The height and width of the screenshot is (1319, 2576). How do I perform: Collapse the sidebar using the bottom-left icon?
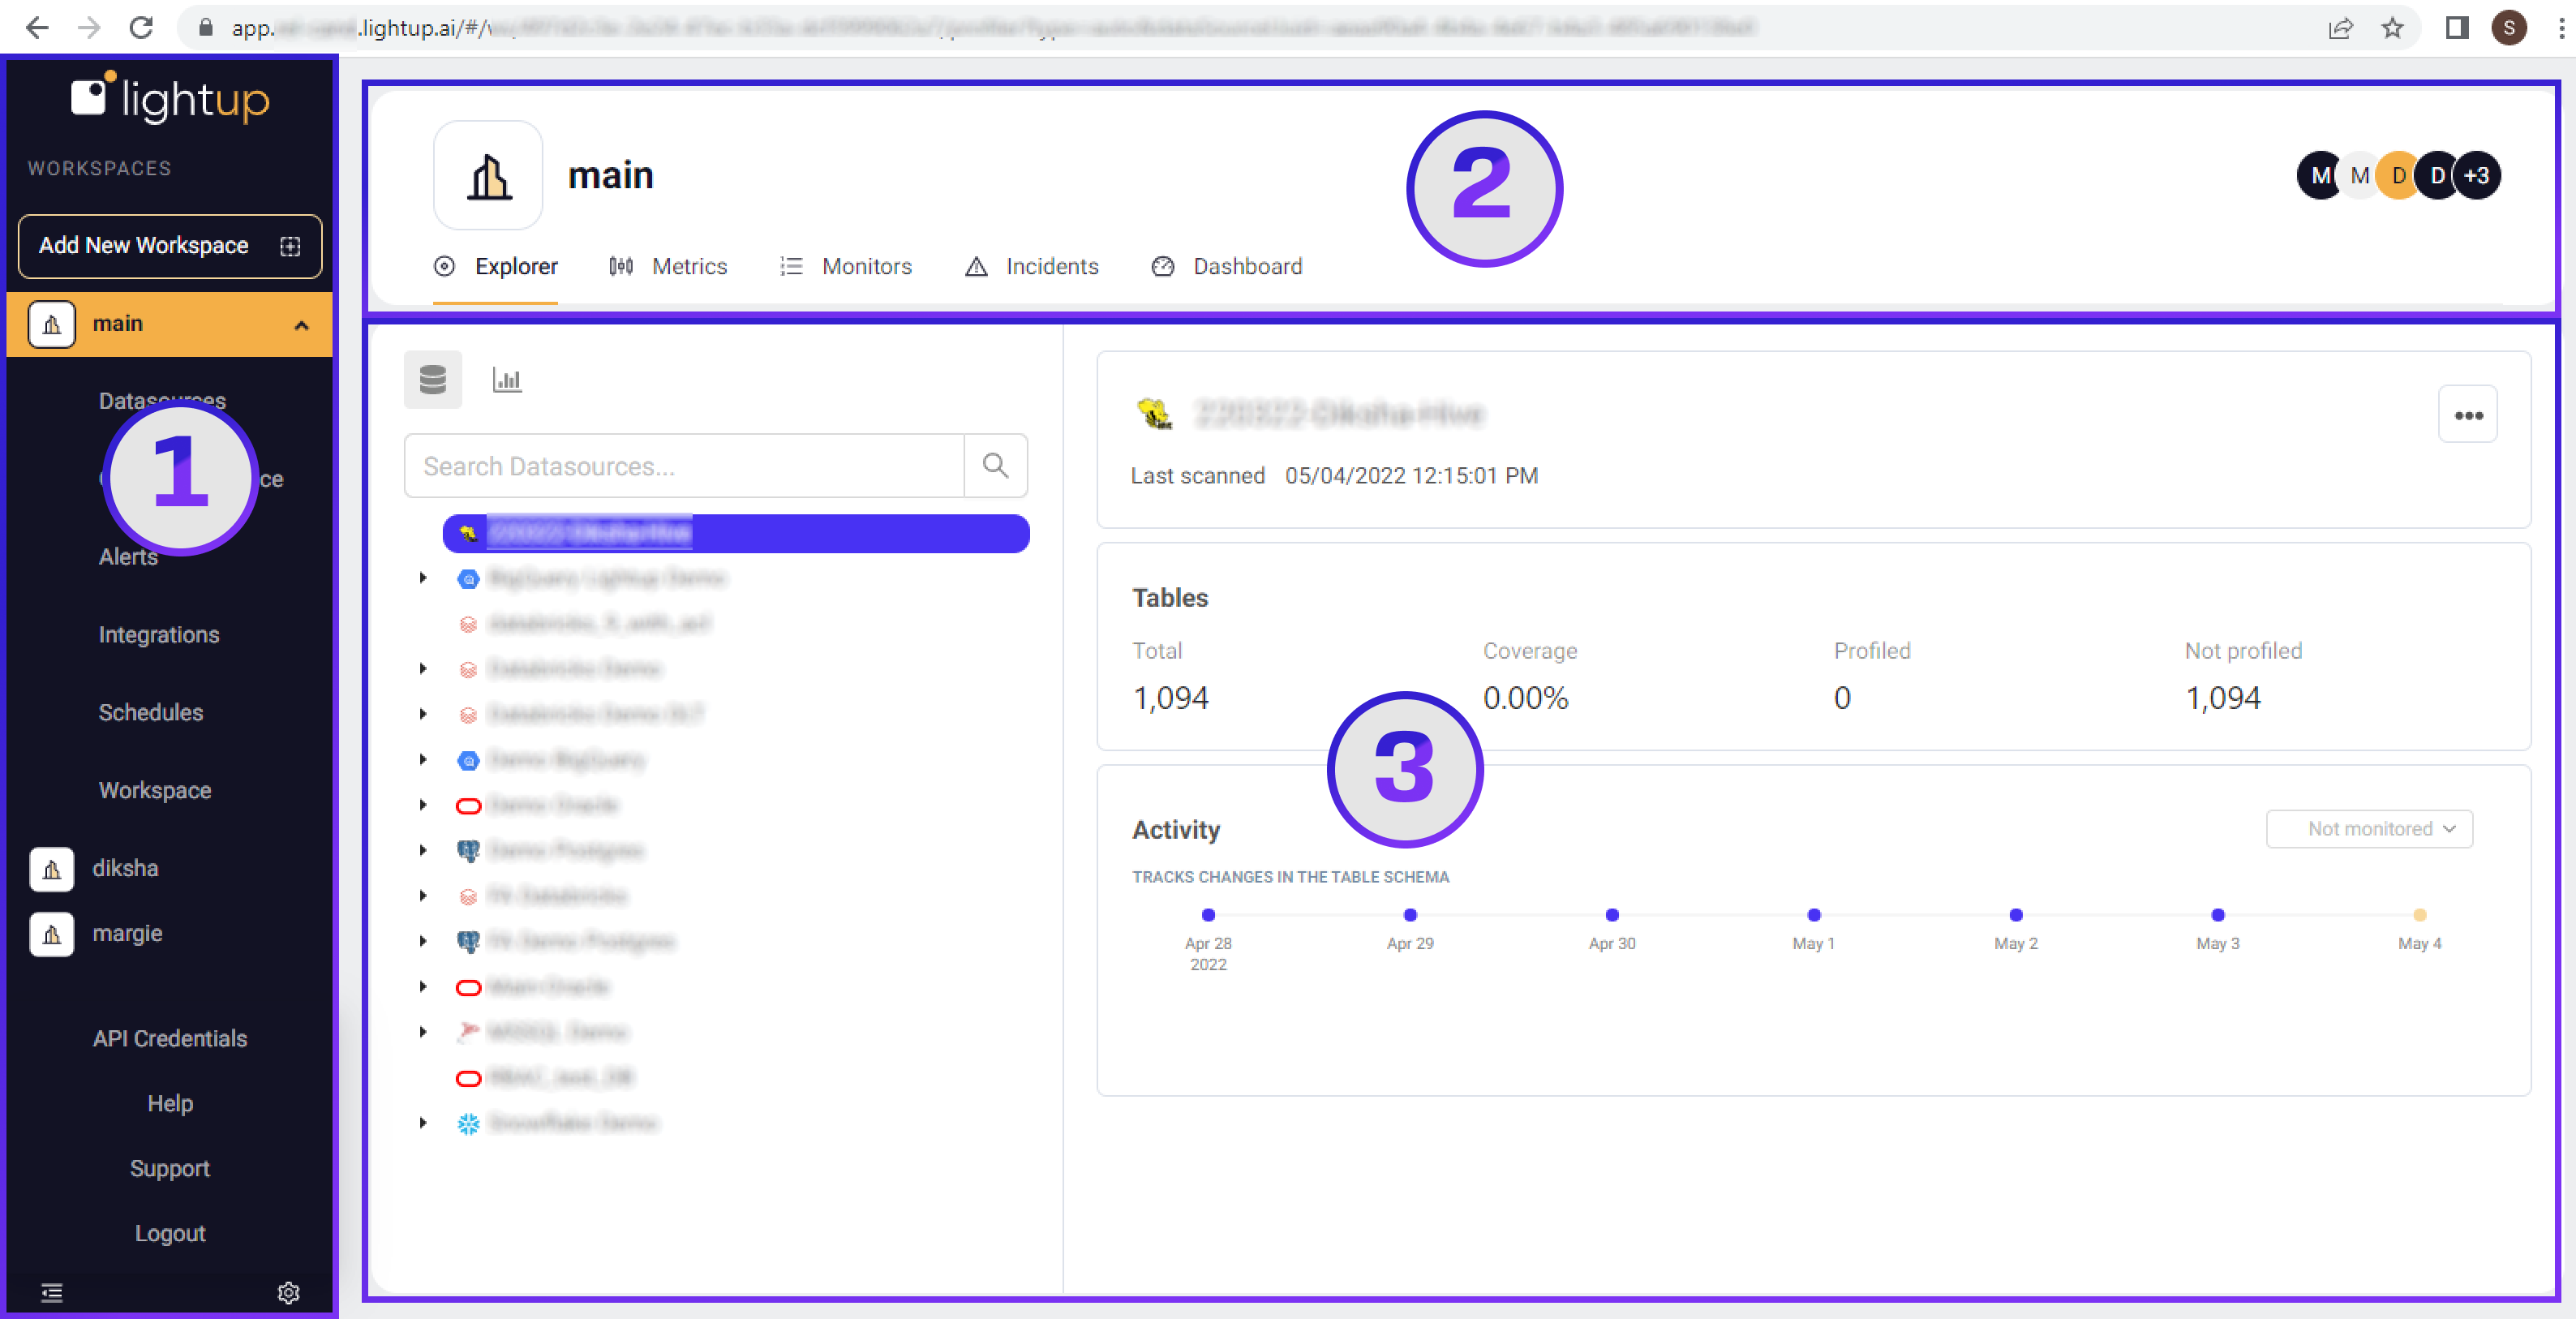coord(51,1292)
